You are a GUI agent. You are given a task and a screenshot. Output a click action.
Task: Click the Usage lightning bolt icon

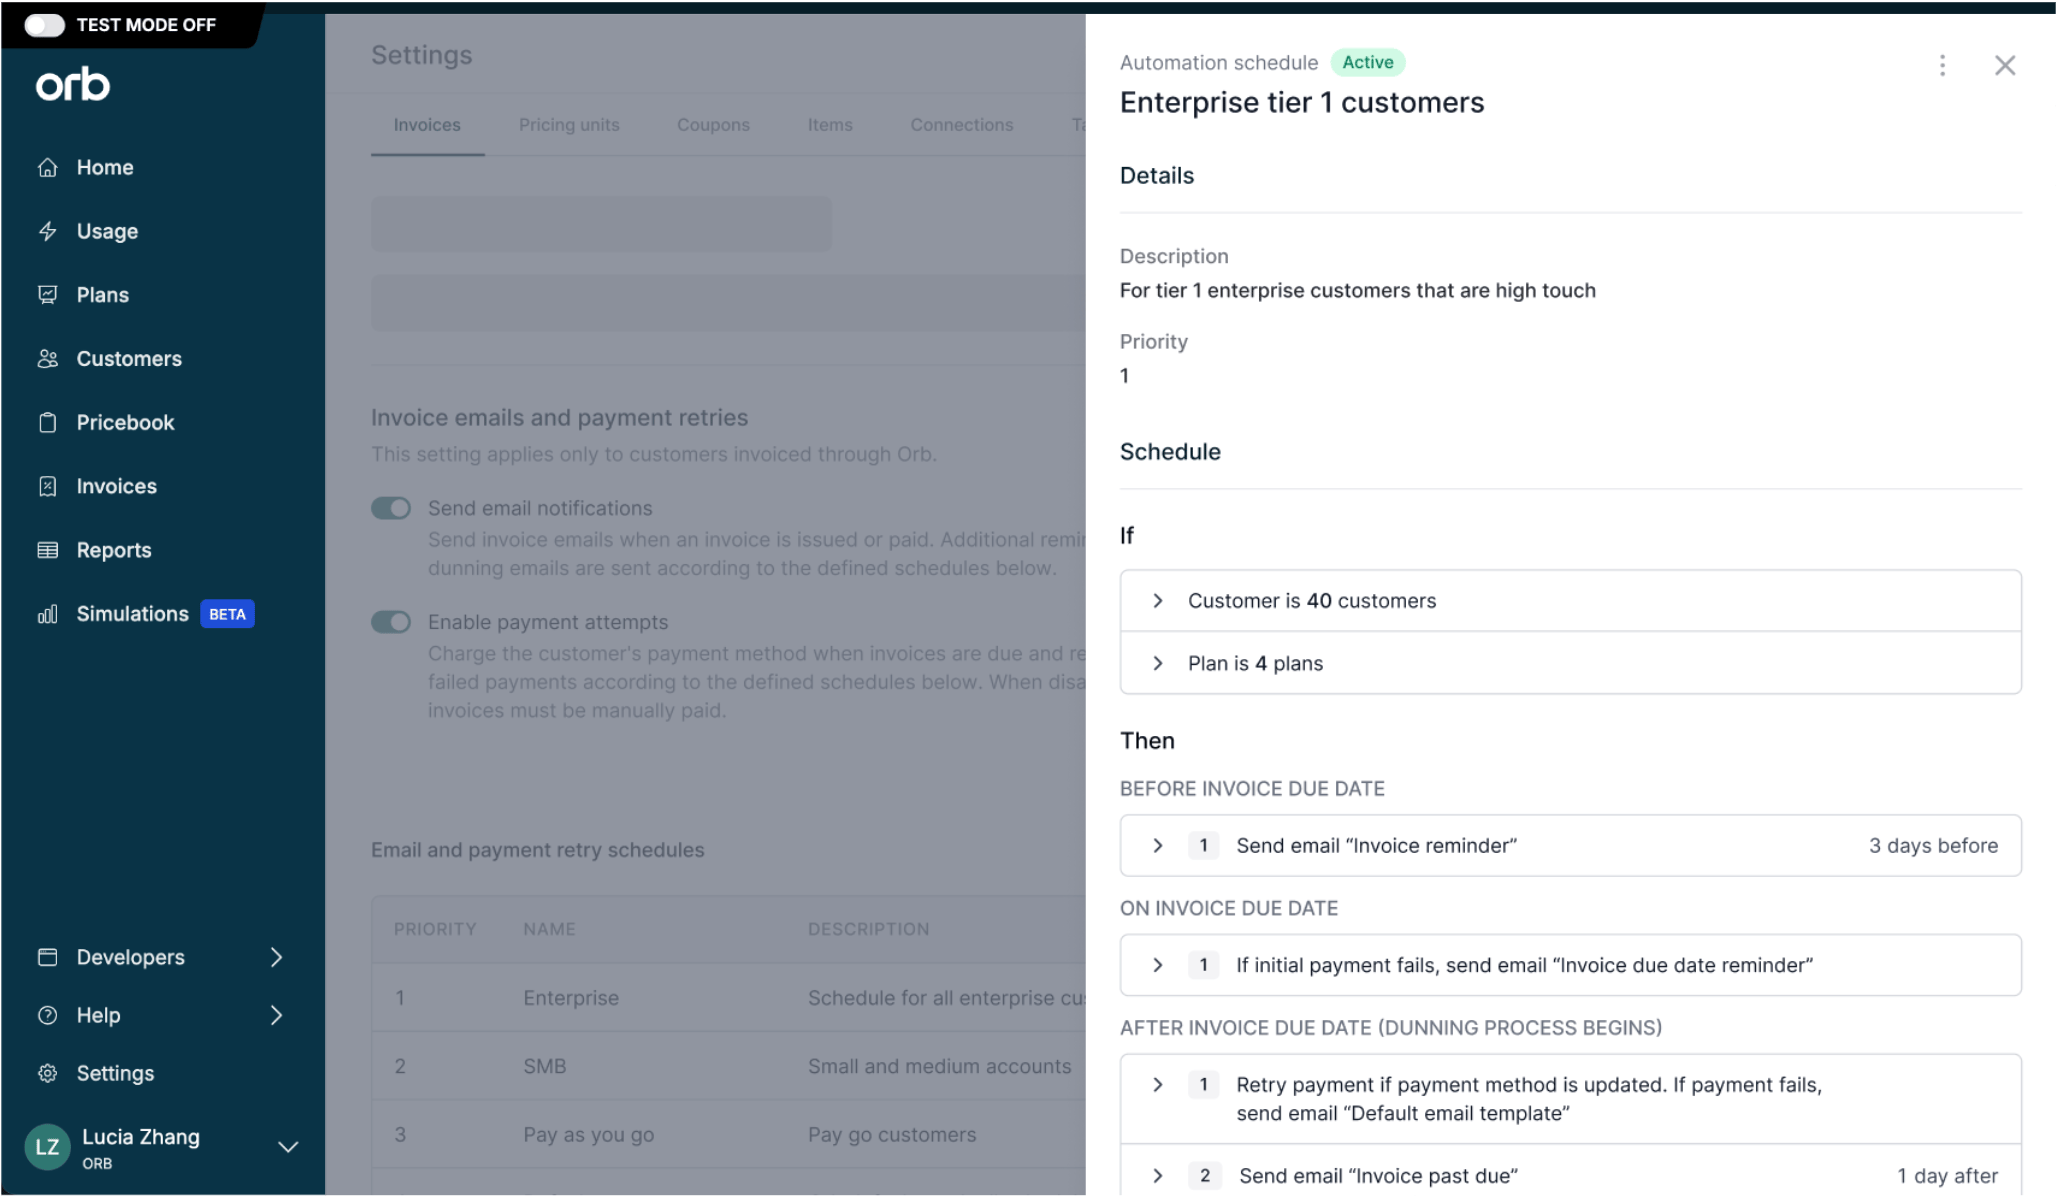tap(47, 232)
